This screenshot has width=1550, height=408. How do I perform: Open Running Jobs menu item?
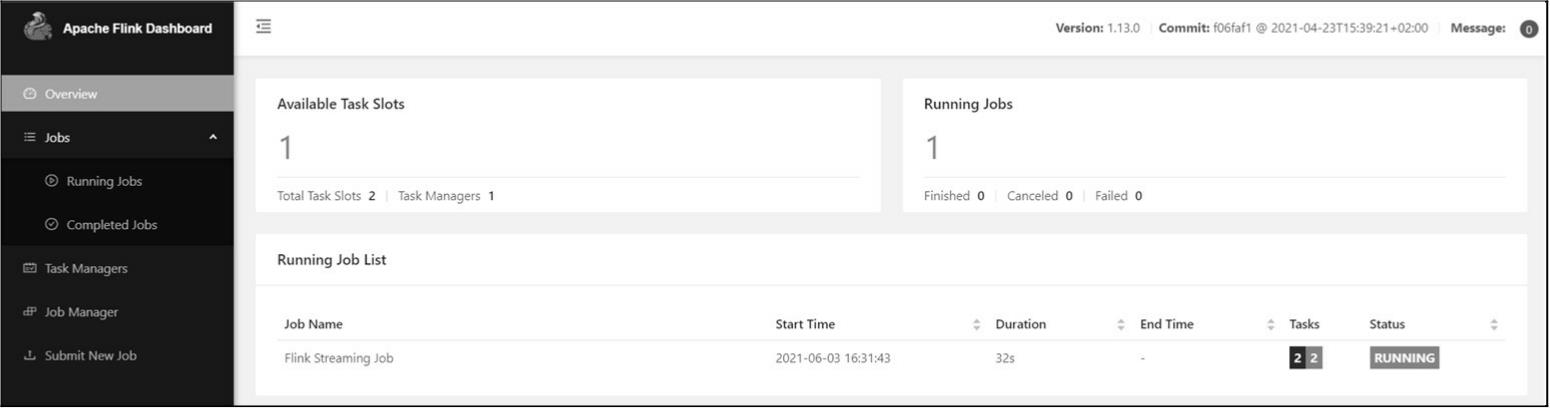(x=104, y=181)
